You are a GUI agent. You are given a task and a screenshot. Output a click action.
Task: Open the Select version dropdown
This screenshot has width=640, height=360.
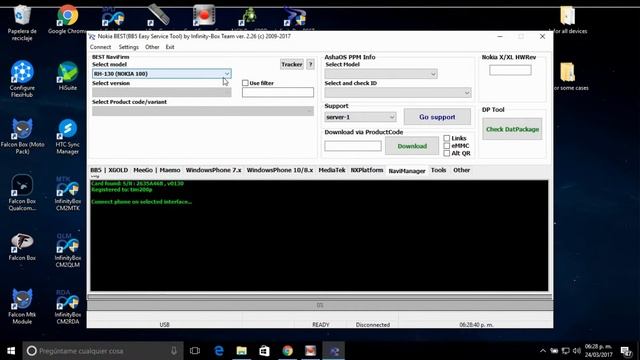(162, 92)
